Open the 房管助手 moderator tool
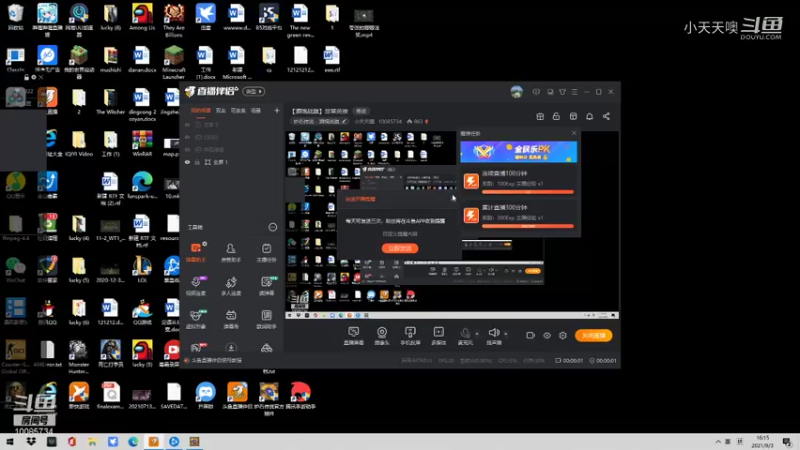 click(x=231, y=253)
